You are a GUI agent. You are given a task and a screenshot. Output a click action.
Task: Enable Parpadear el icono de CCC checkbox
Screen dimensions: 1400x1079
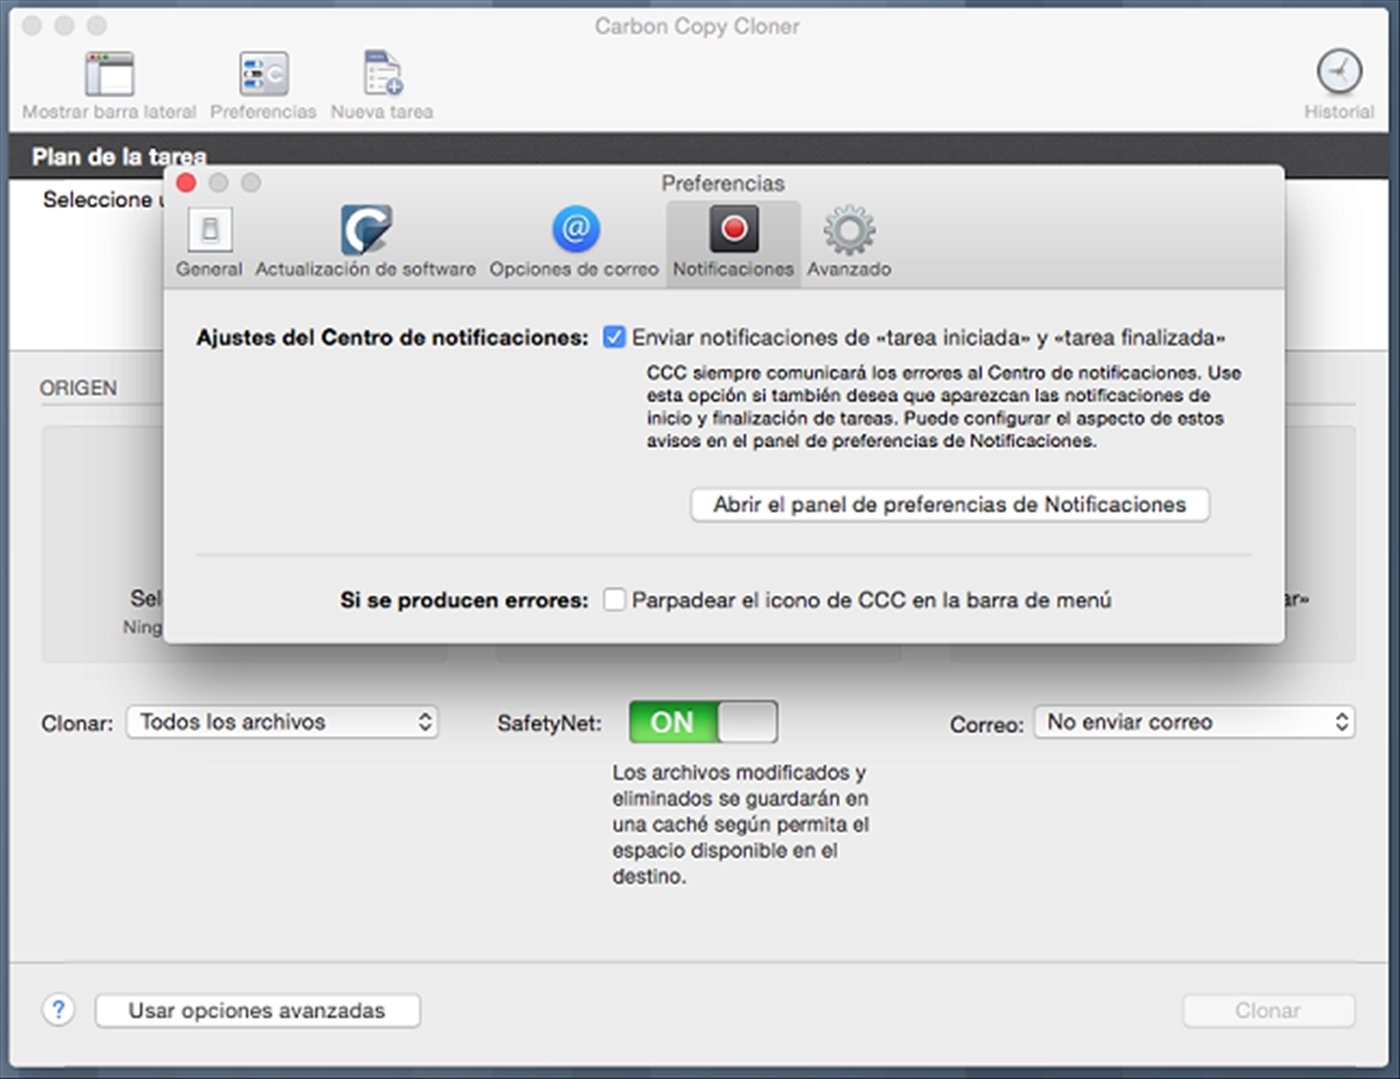614,600
